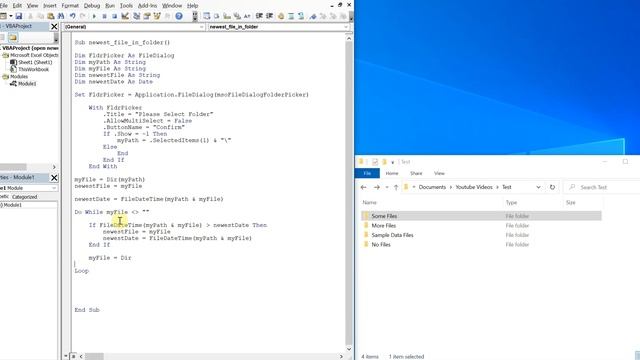Close the Properties pane
The image size is (640, 360).
click(54, 178)
